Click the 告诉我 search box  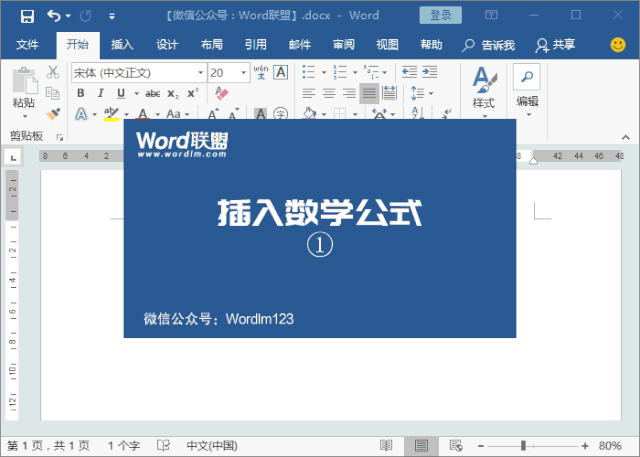coord(489,45)
